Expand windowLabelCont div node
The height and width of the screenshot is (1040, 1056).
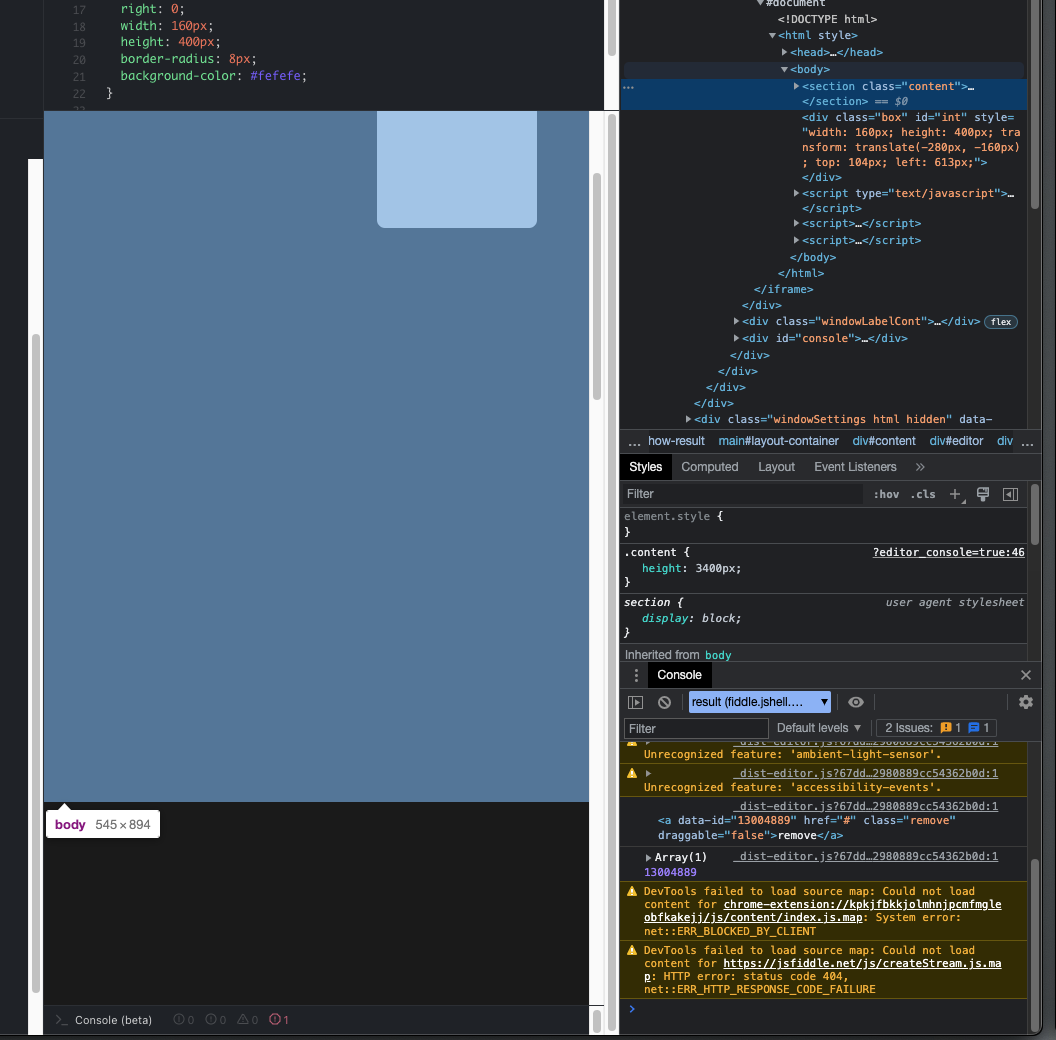736,321
